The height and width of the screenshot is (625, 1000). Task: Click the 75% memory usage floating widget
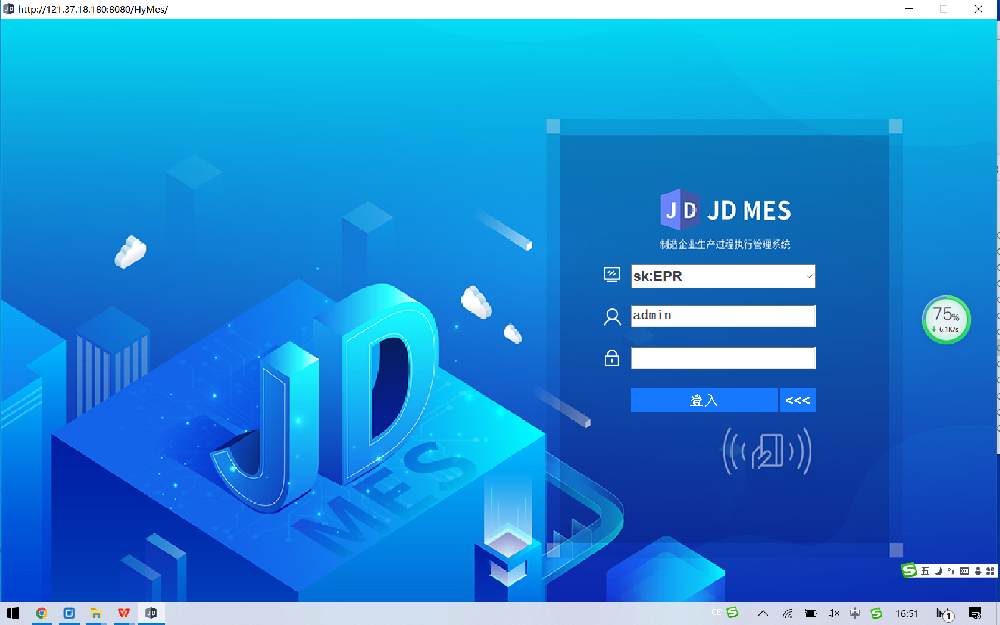(946, 319)
